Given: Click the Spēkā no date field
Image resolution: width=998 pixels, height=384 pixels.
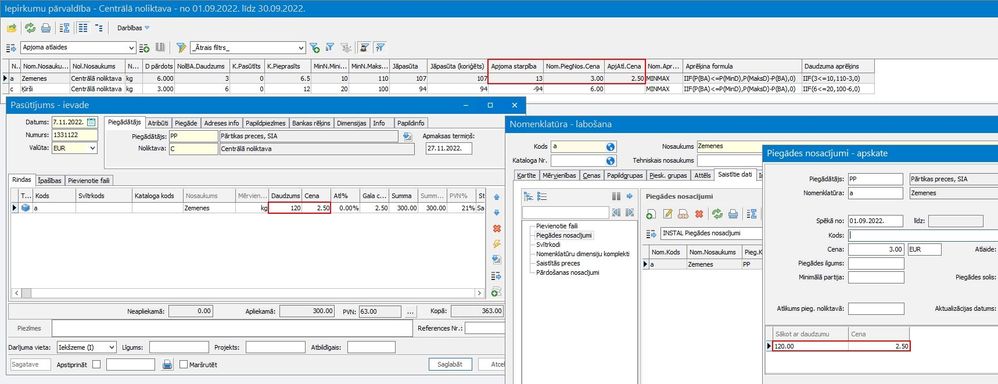Looking at the screenshot, I should [x=876, y=221].
